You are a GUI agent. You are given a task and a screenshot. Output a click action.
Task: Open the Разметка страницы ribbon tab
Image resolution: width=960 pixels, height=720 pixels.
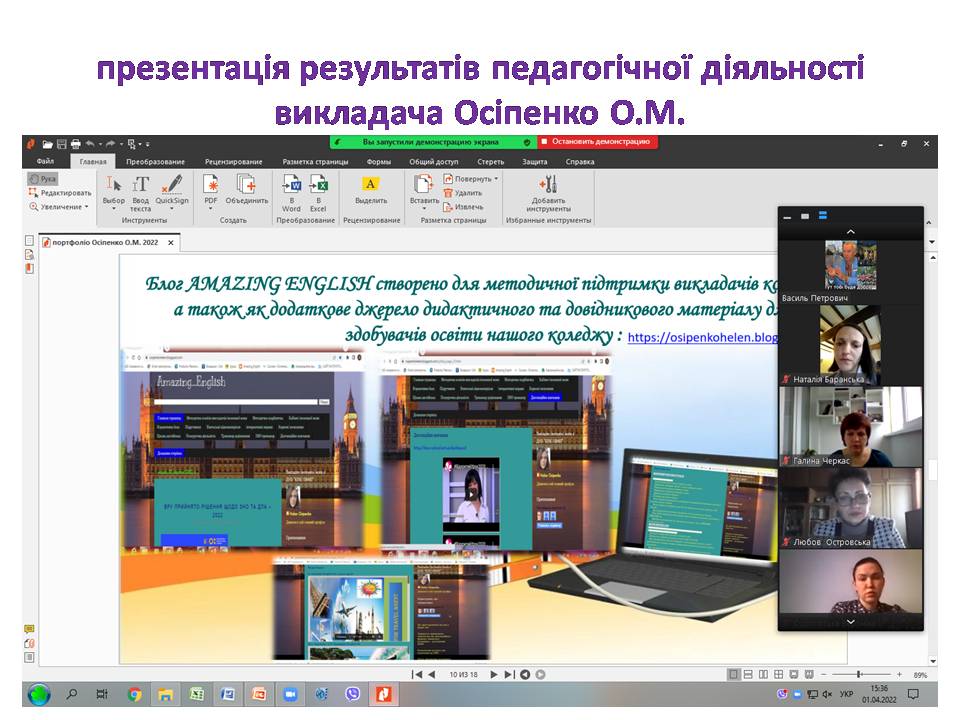(x=315, y=162)
